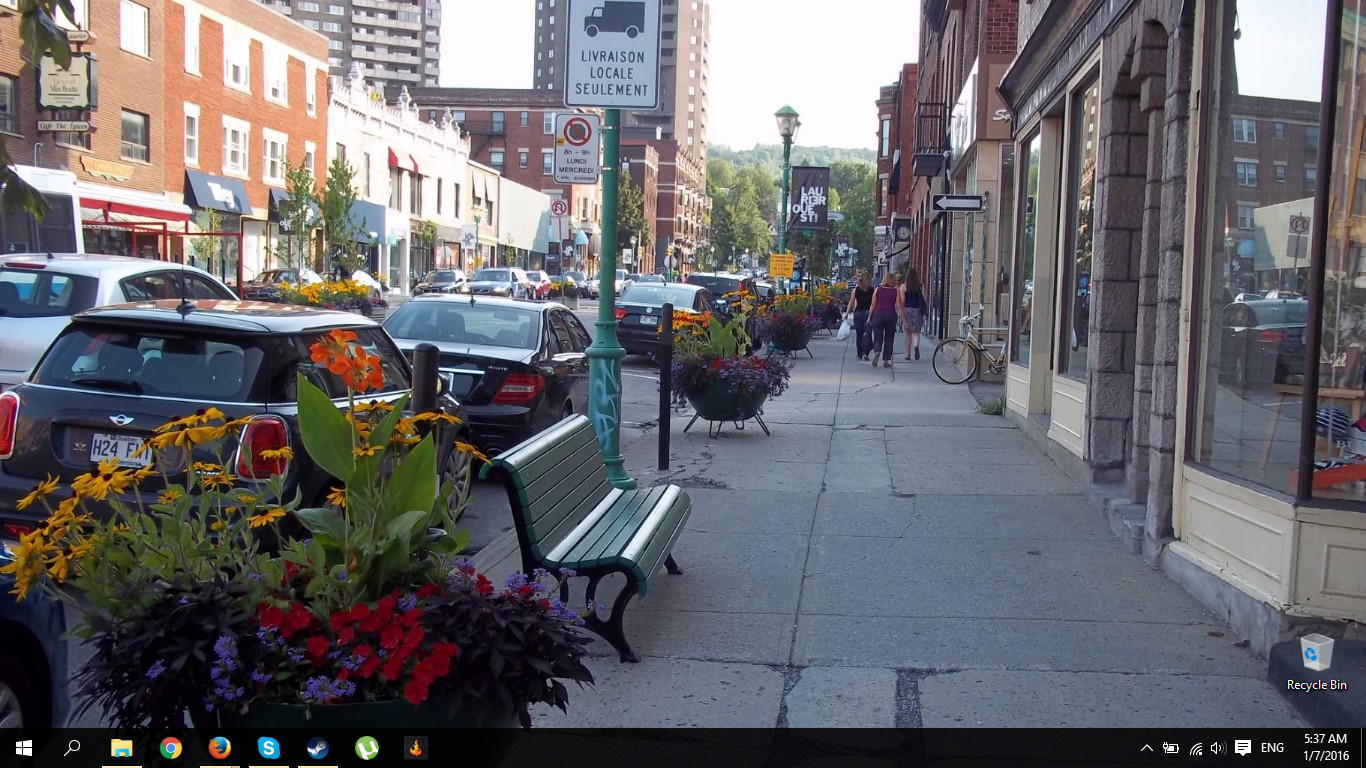Image resolution: width=1366 pixels, height=768 pixels.
Task: Open the clock showing 5:37 AM
Action: 1324,748
